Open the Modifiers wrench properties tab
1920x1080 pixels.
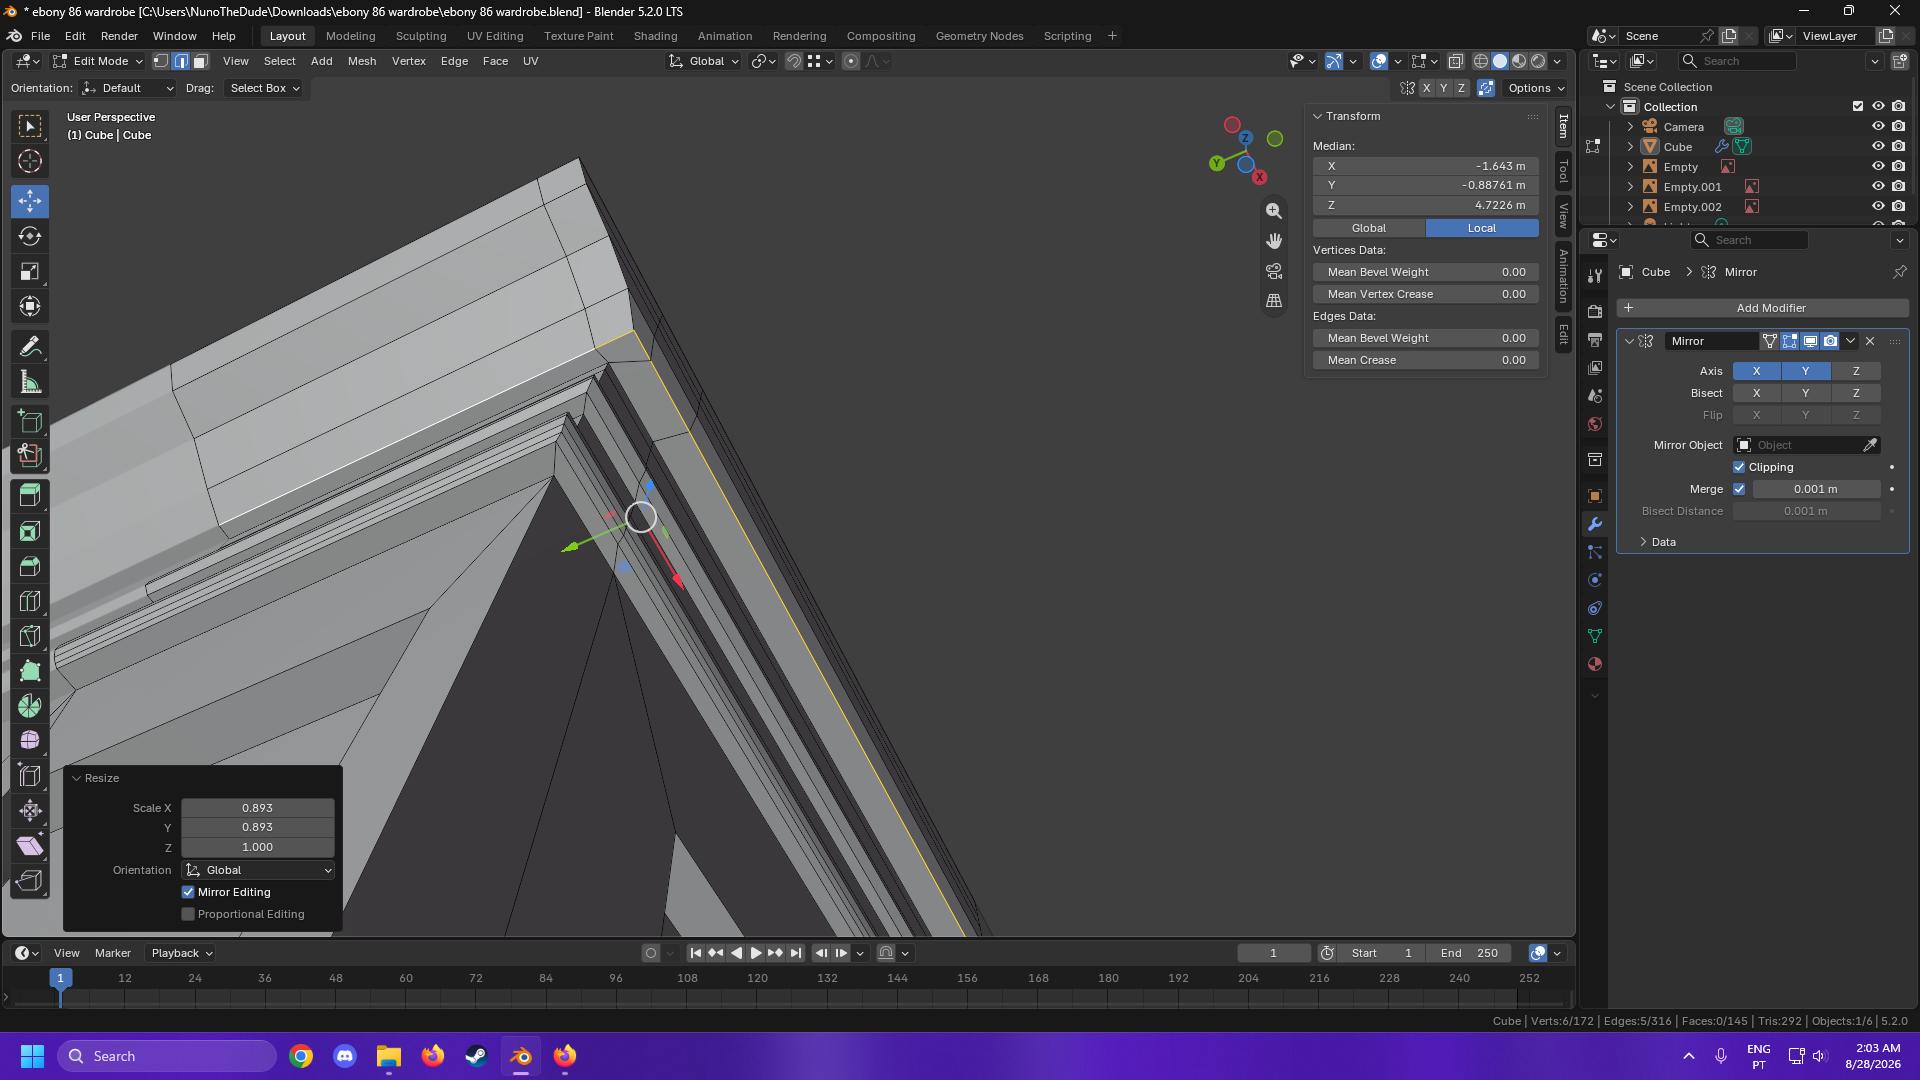1595,524
